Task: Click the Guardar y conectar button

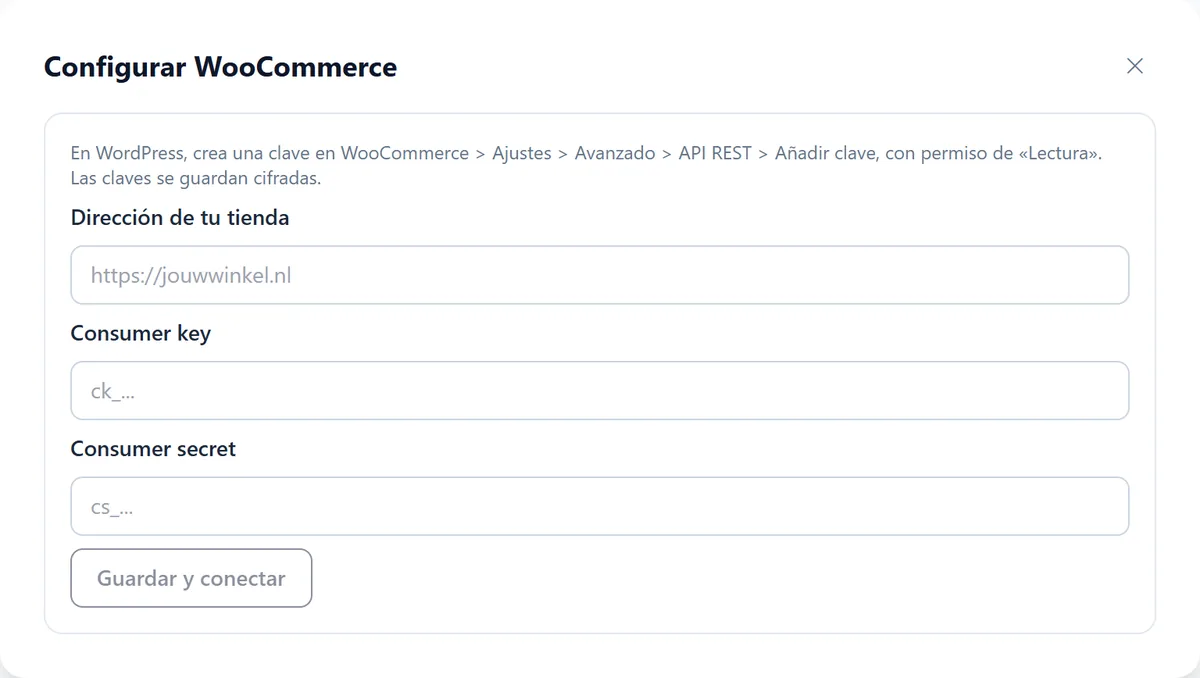Action: (x=191, y=578)
